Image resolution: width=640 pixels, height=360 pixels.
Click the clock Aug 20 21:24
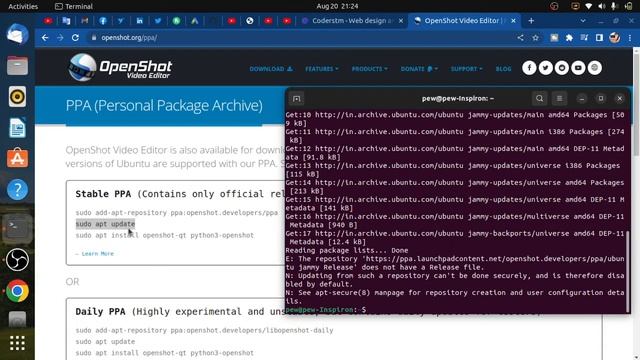(x=337, y=6)
